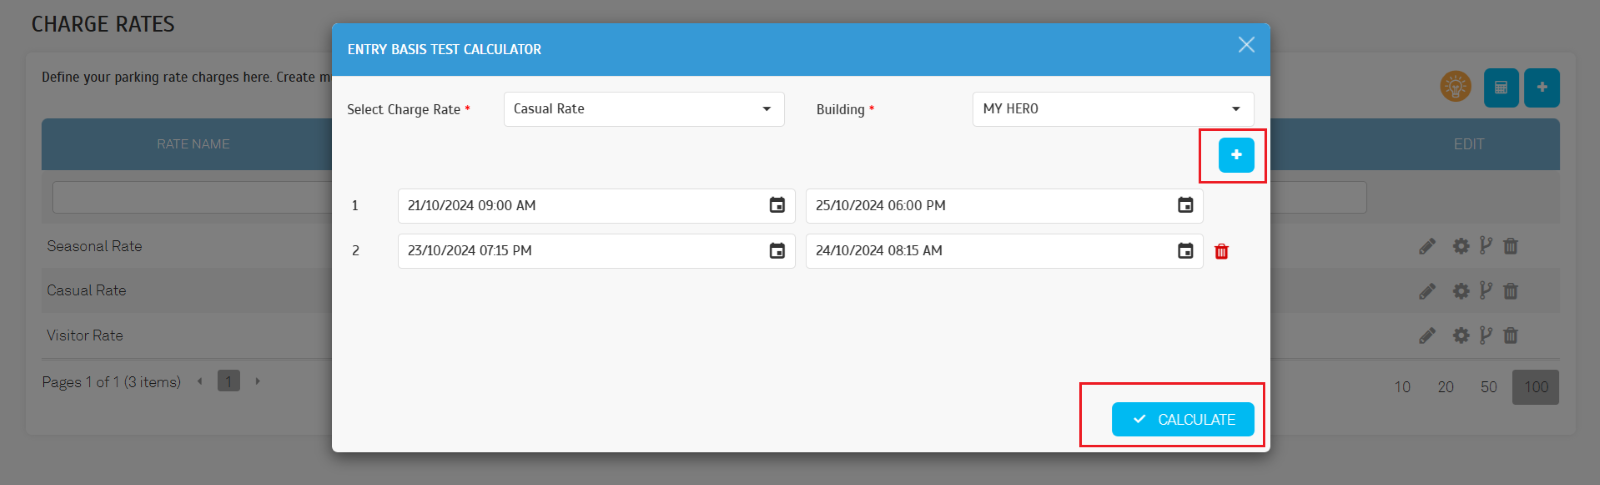Go to next page arrow in pagination

[x=258, y=381]
